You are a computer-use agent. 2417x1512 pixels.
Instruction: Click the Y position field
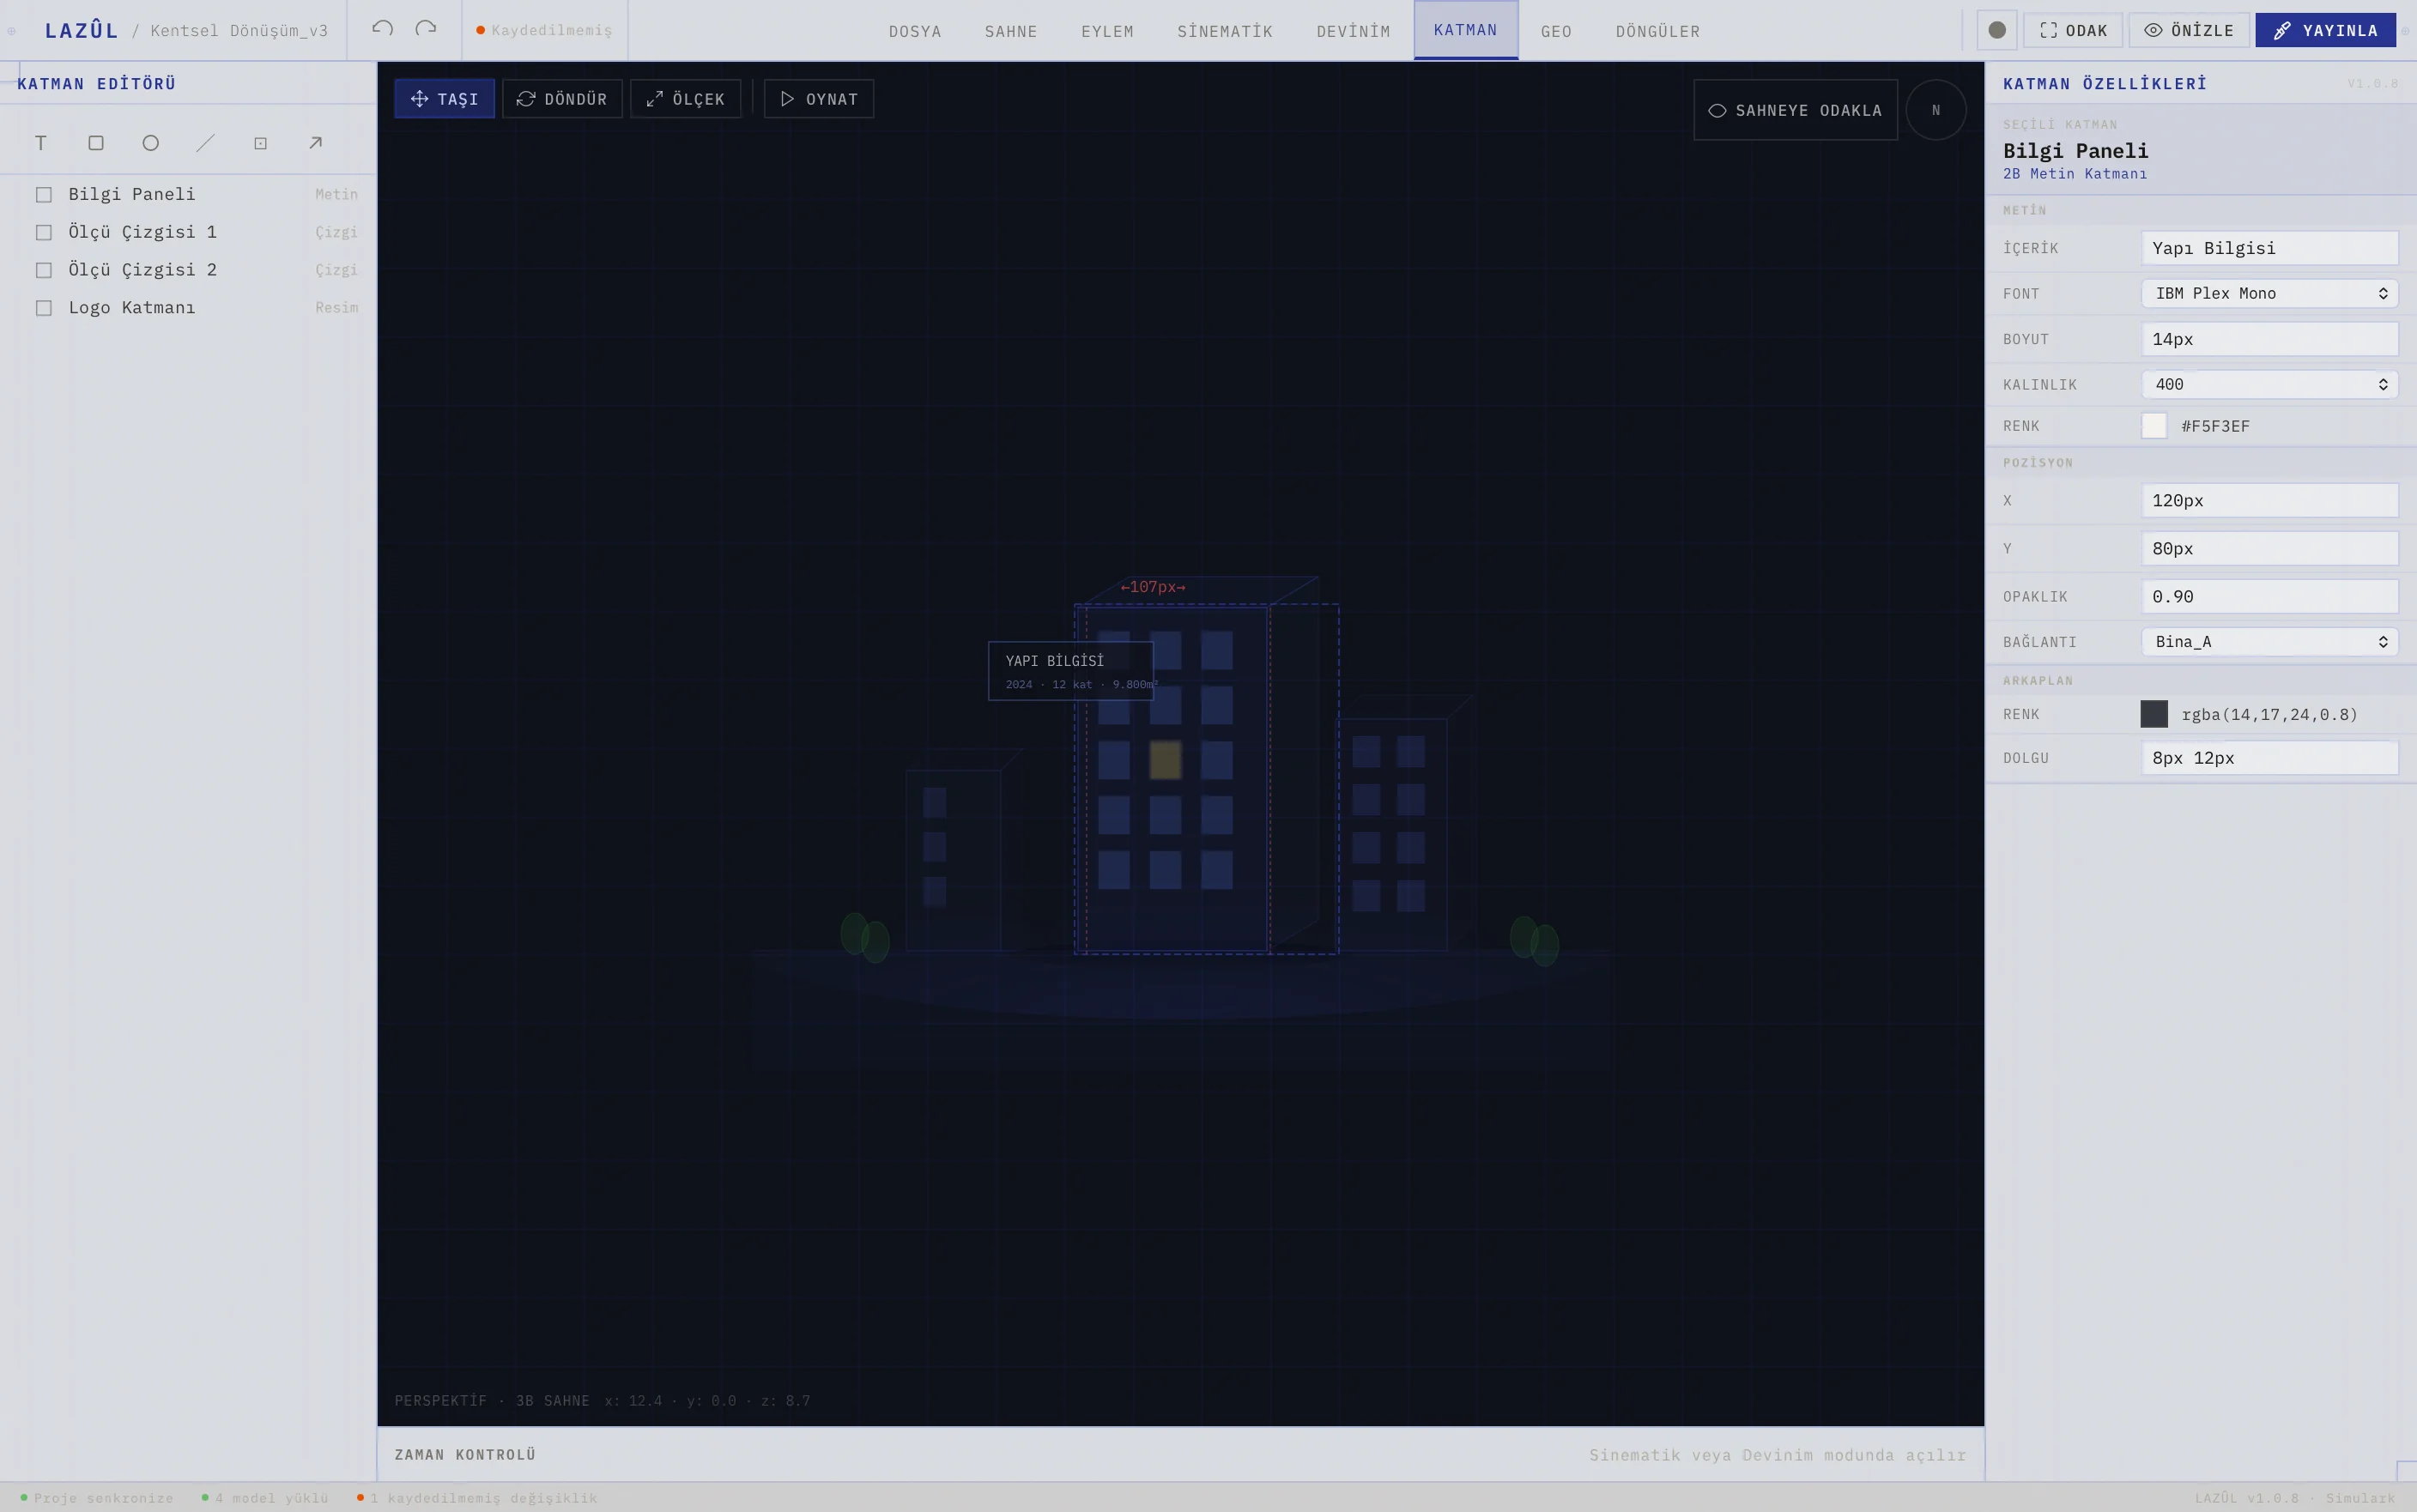pos(2270,549)
